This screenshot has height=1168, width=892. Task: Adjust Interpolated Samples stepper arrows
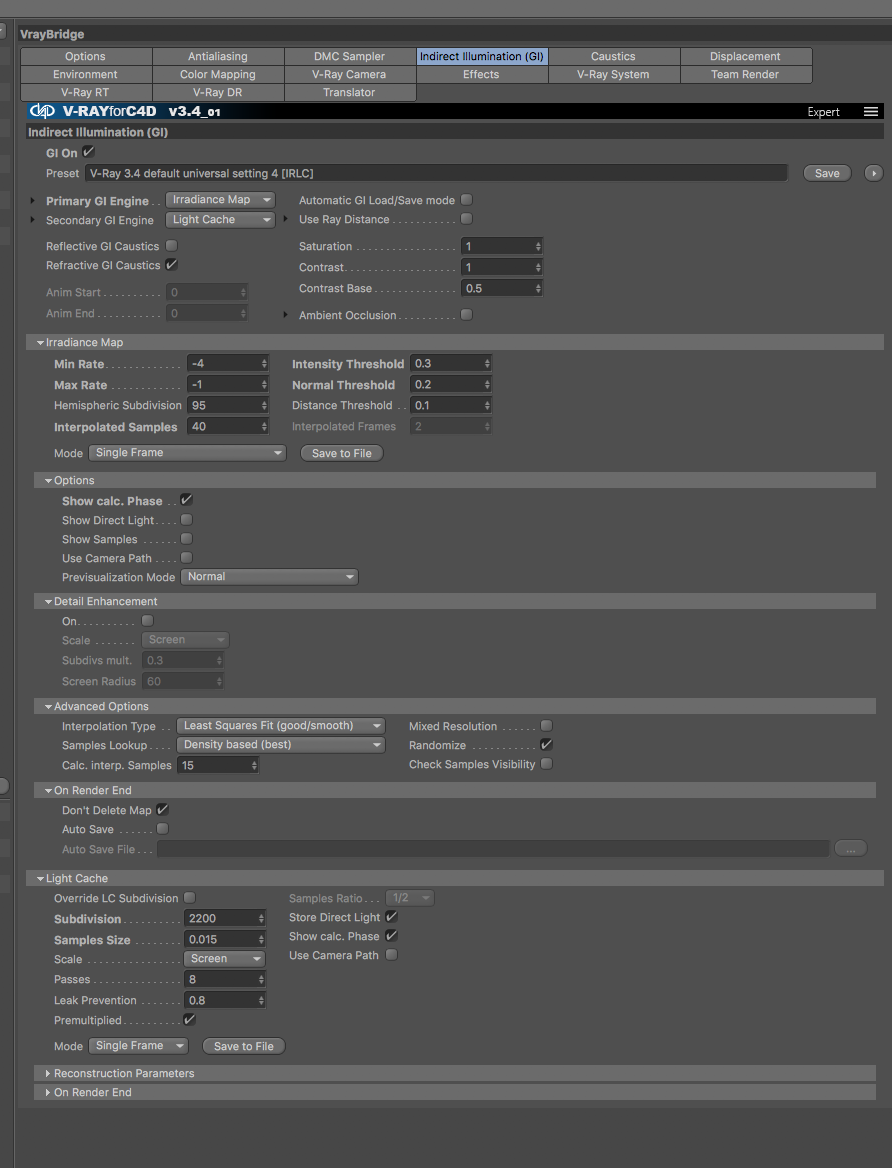pyautogui.click(x=265, y=427)
